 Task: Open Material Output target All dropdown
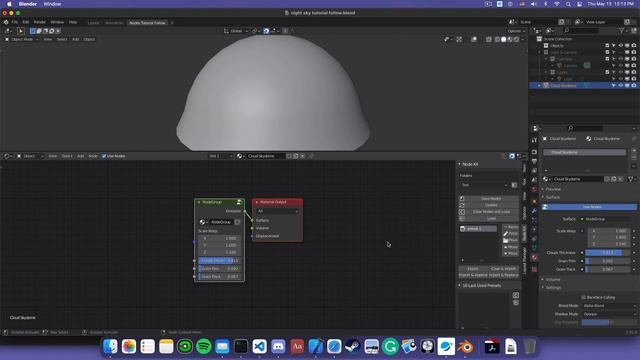[278, 211]
